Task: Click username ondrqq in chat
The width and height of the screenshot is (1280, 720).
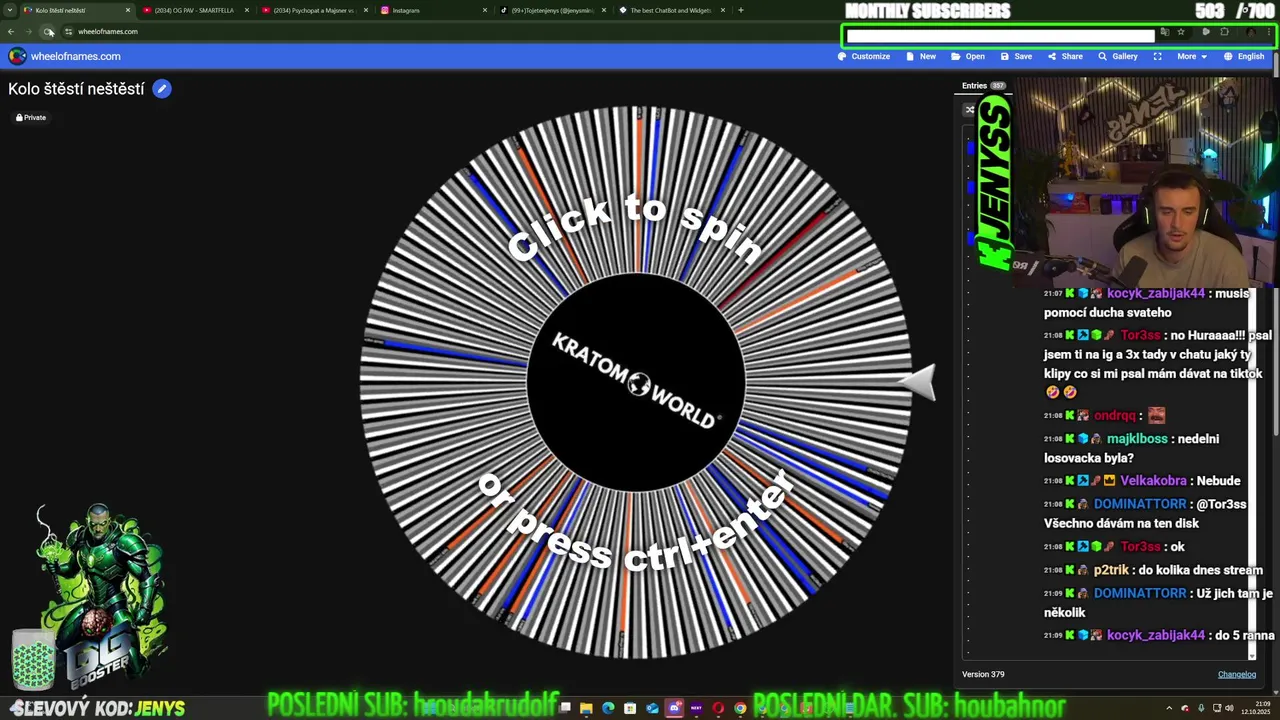Action: 1114,416
